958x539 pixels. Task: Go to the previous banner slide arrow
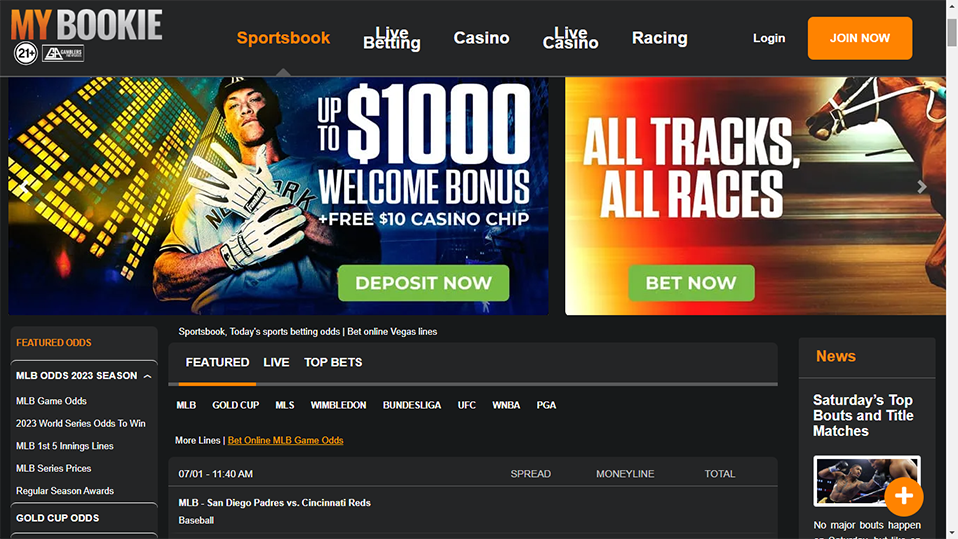[26, 187]
